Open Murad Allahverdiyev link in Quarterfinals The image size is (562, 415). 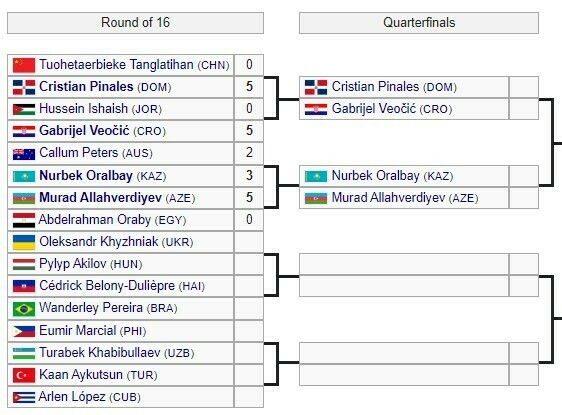pyautogui.click(x=388, y=197)
